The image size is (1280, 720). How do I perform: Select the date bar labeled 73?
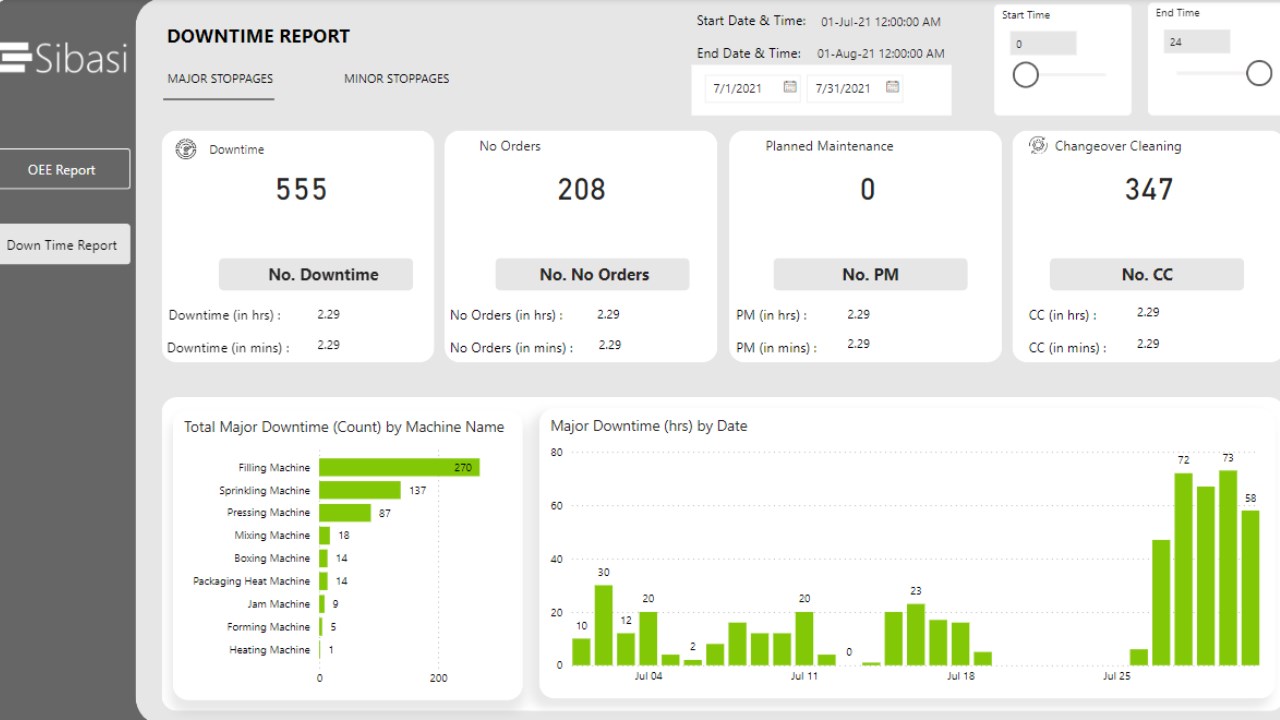click(x=1228, y=568)
